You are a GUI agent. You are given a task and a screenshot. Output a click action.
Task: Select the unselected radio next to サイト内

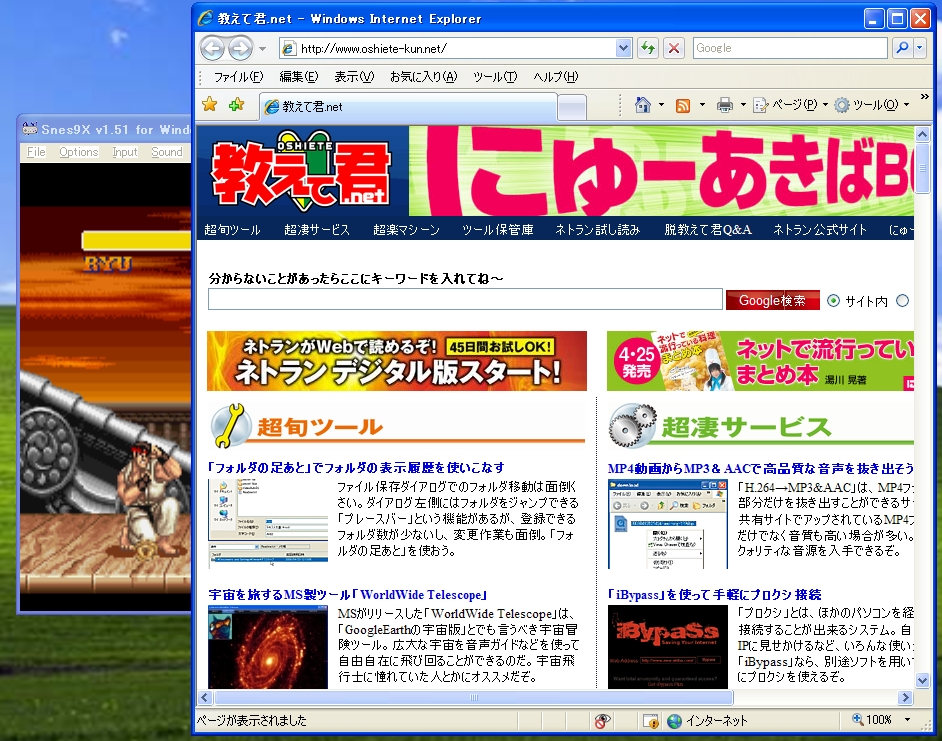pyautogui.click(x=902, y=300)
